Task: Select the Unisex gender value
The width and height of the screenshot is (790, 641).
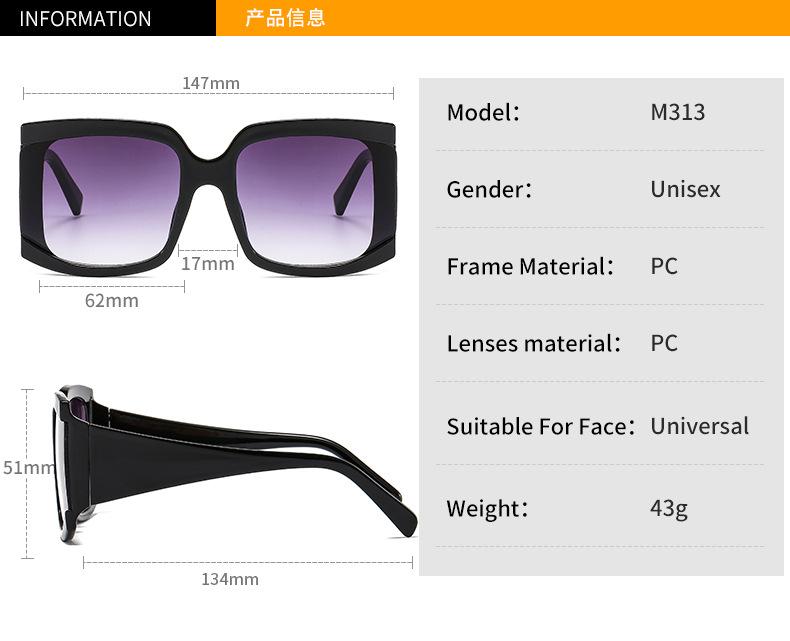Action: 685,189
